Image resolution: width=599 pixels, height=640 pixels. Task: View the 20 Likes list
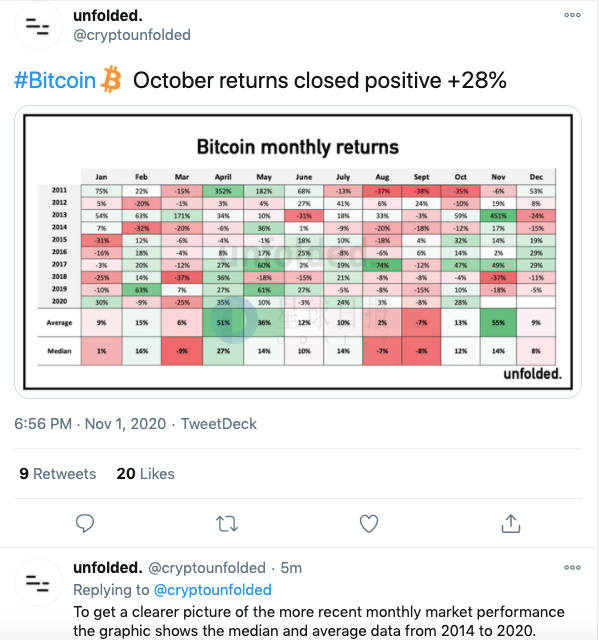coord(146,473)
